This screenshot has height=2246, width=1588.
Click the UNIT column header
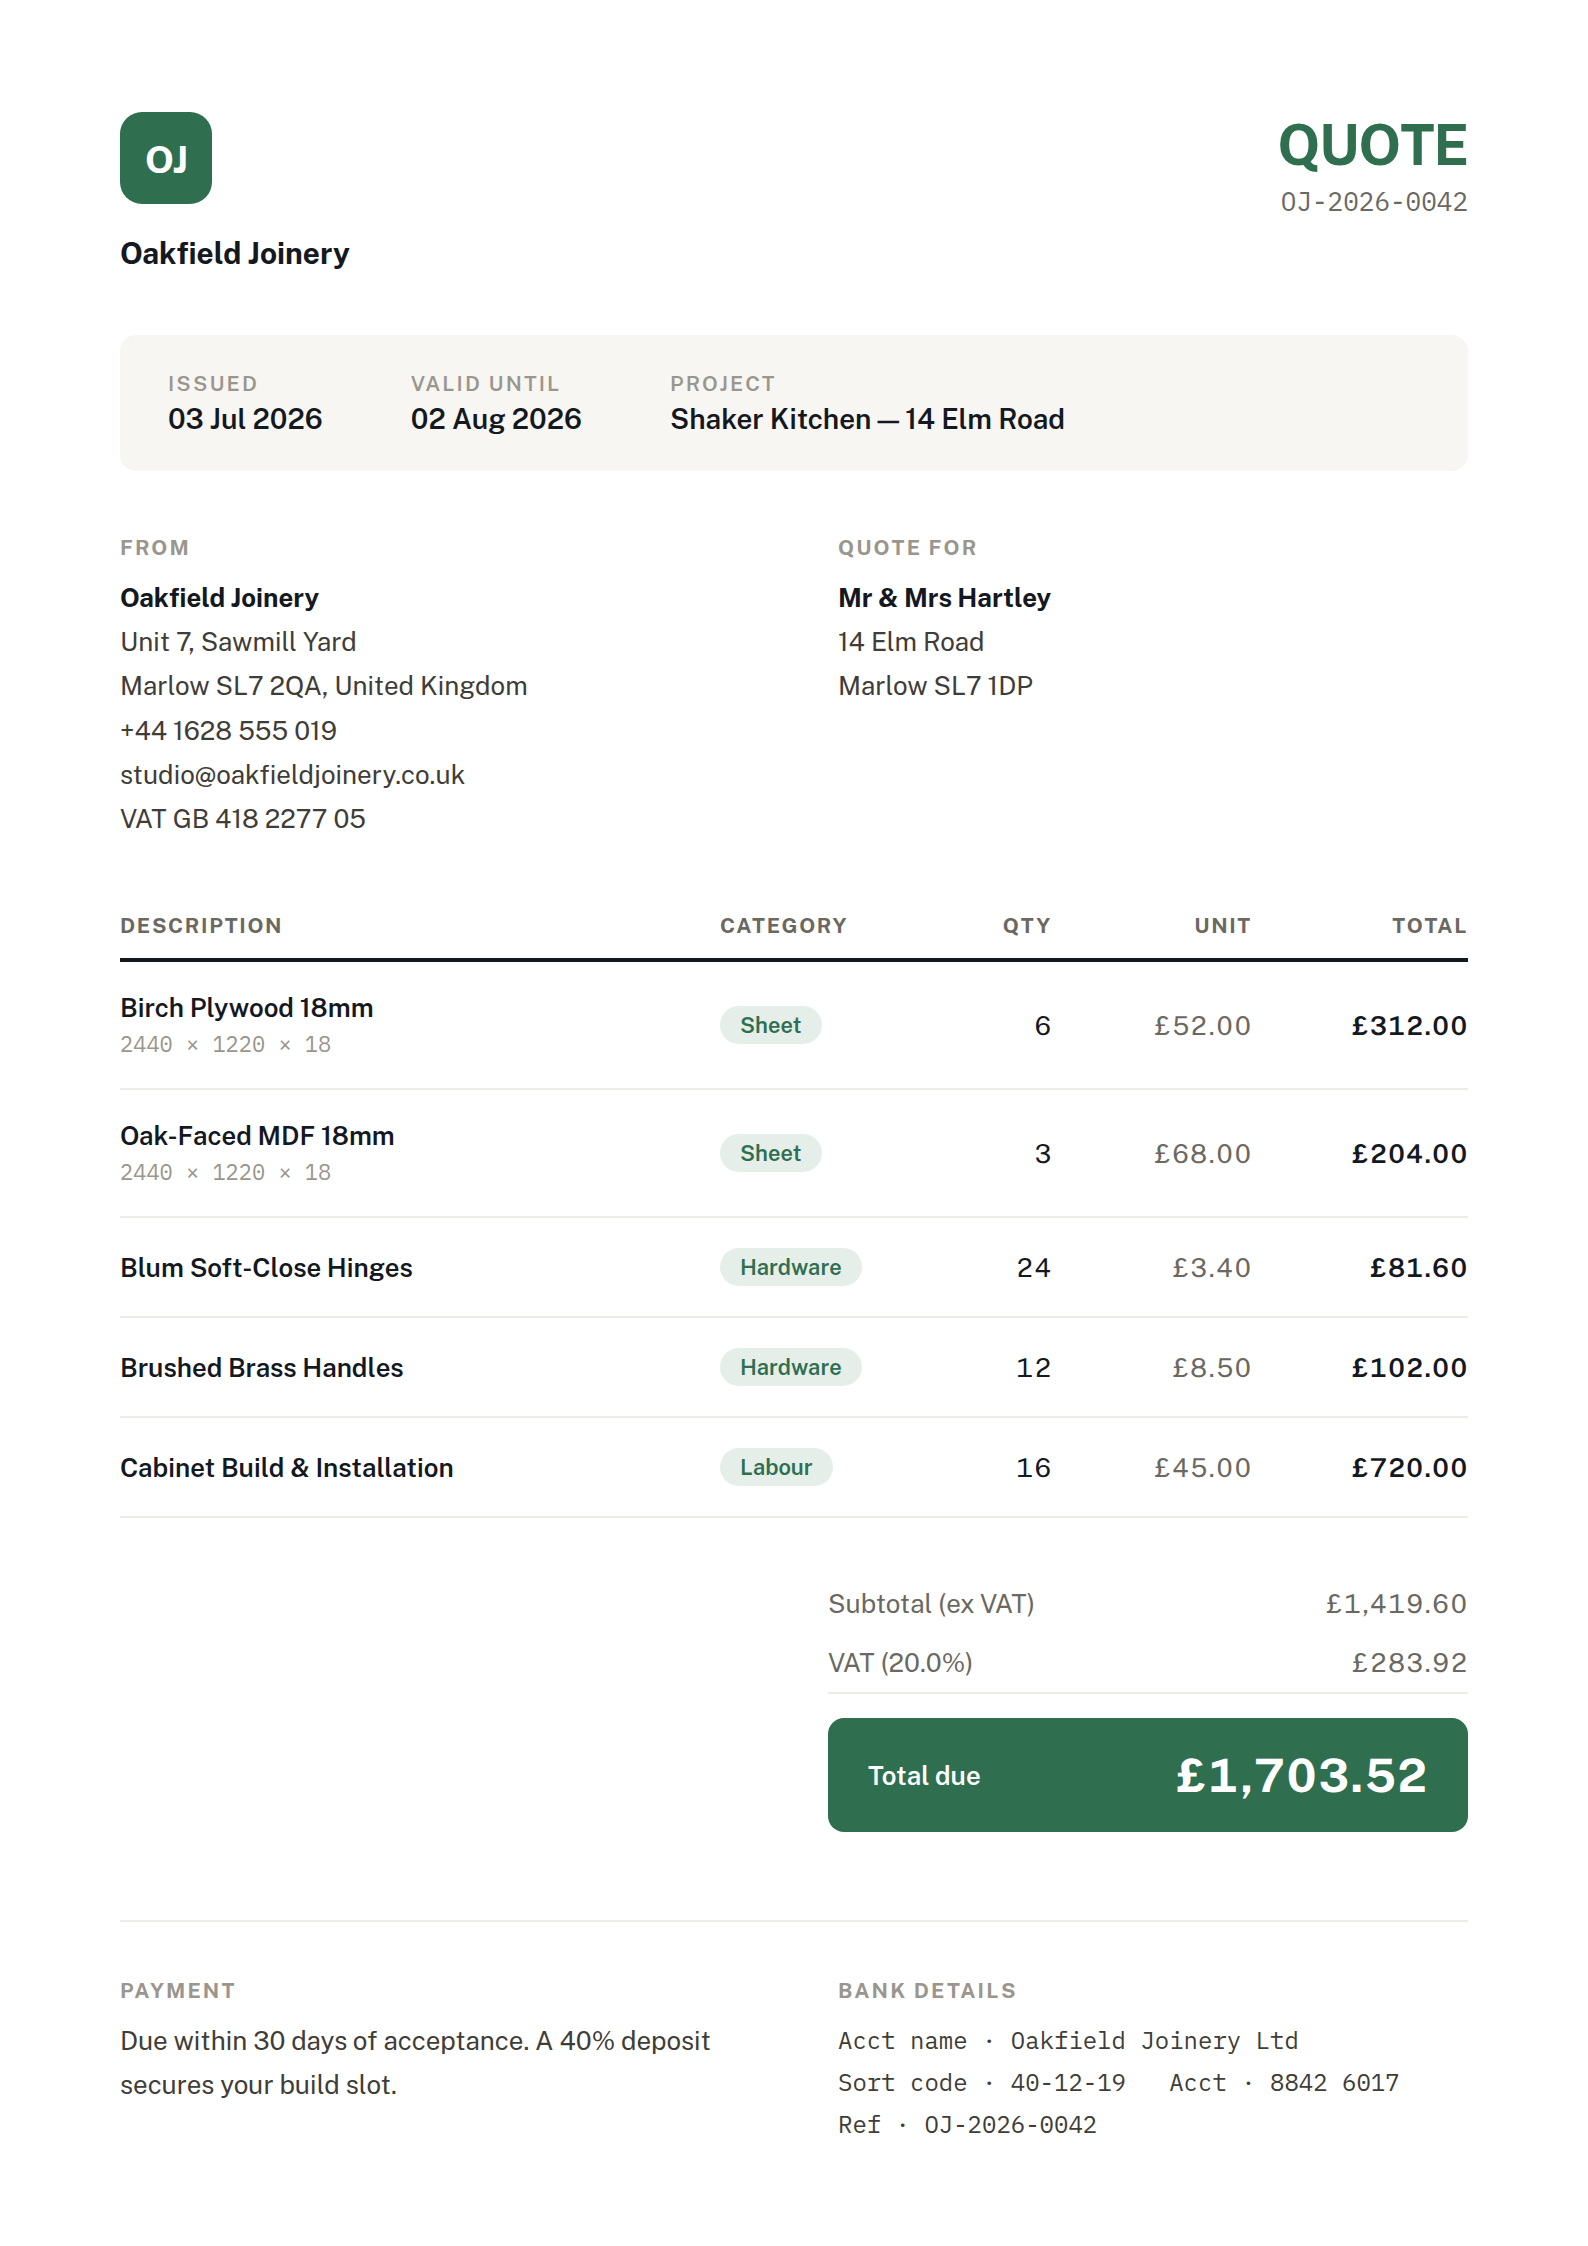click(1222, 926)
